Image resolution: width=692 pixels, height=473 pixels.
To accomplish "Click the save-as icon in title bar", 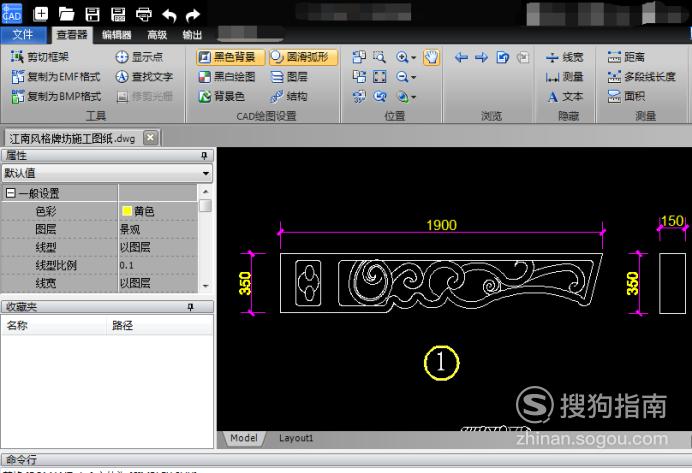I will [118, 14].
